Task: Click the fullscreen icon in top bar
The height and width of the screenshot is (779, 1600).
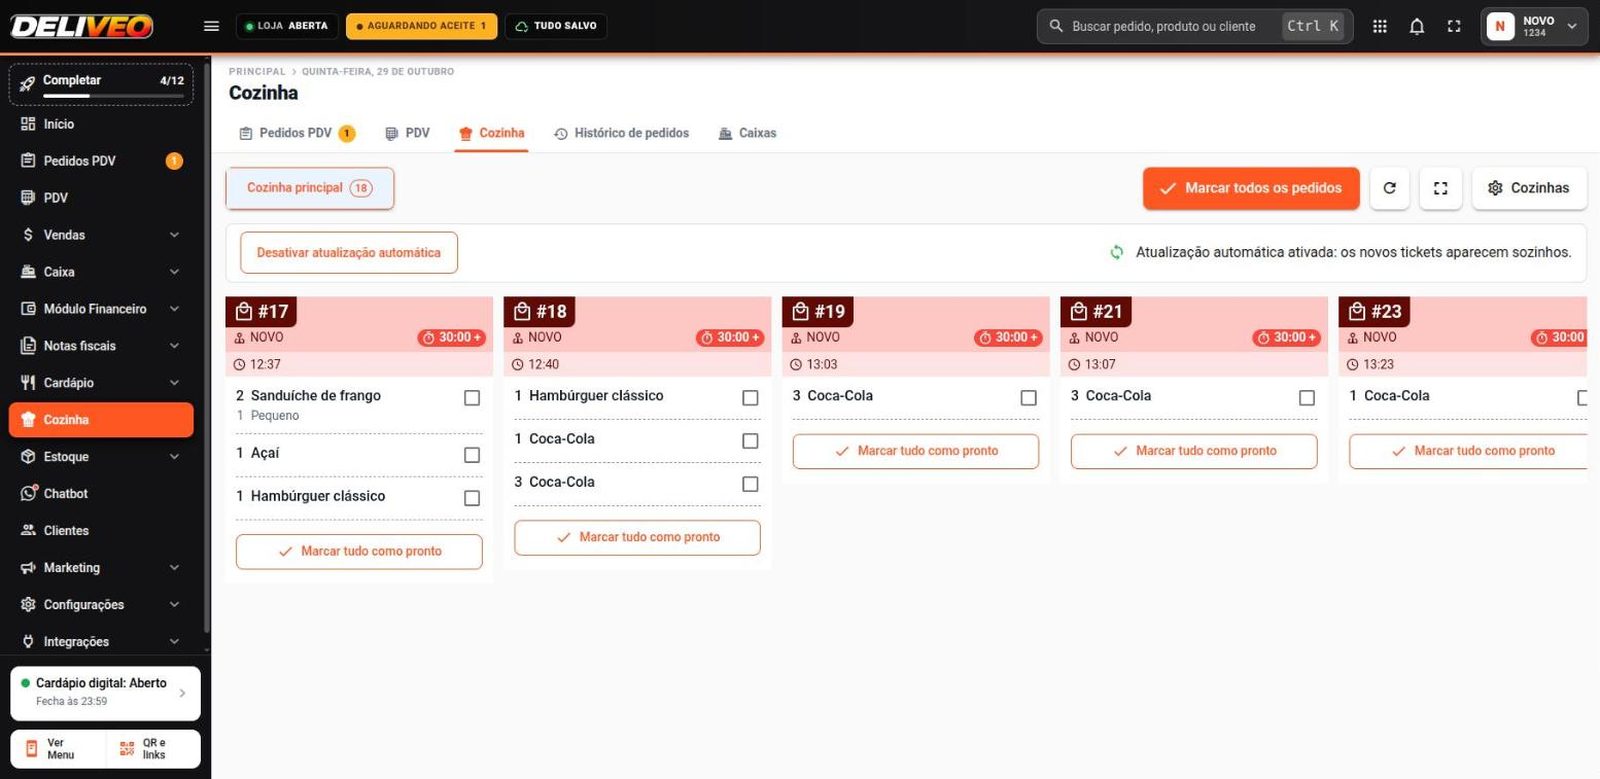Action: pyautogui.click(x=1454, y=26)
